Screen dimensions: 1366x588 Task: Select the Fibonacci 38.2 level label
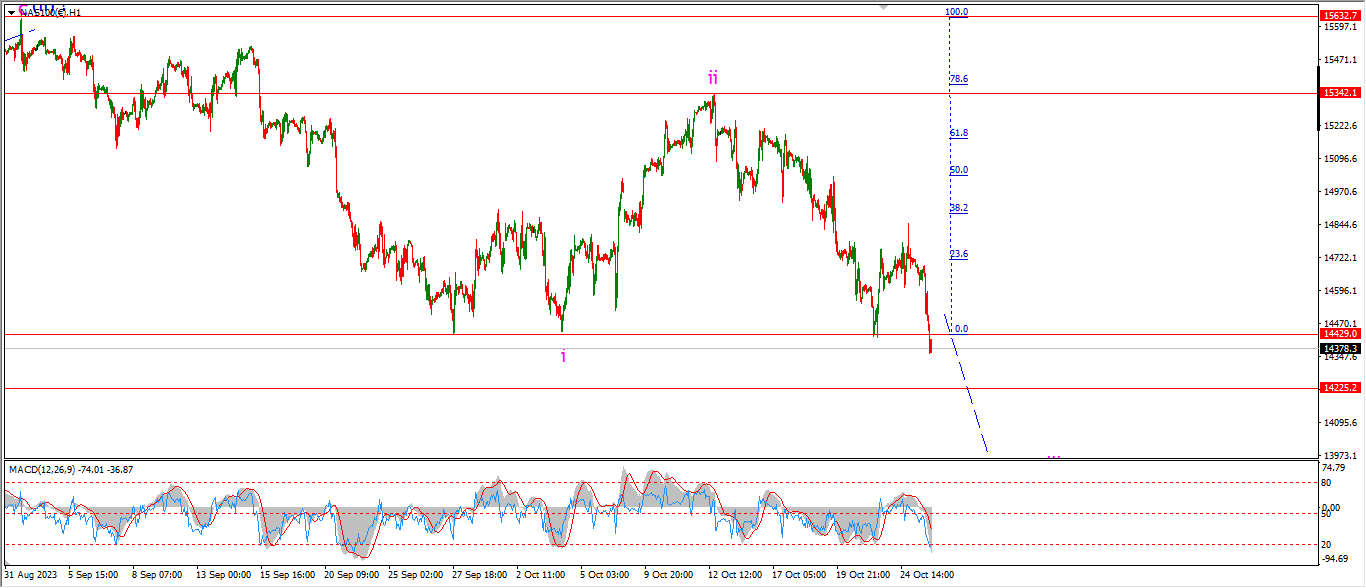(958, 208)
